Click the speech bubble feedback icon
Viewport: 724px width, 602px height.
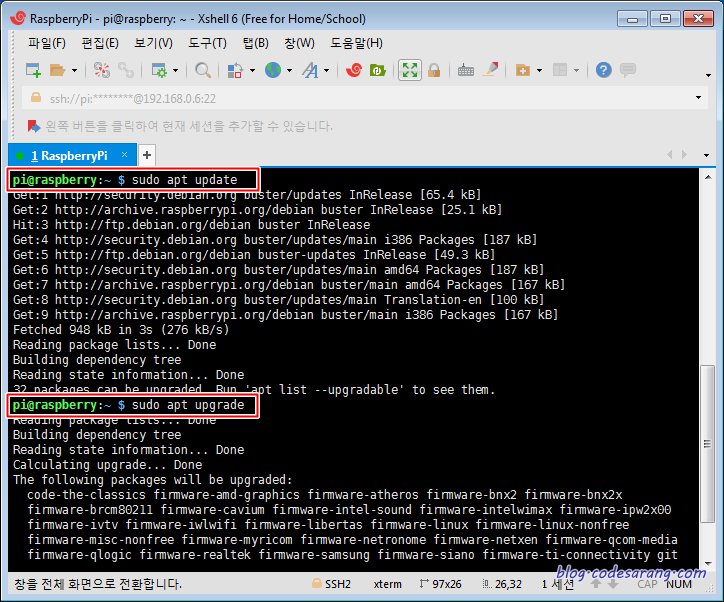pyautogui.click(x=627, y=70)
